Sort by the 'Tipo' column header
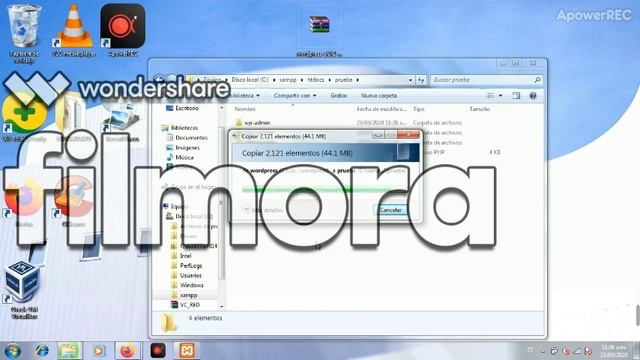The height and width of the screenshot is (360, 640). [x=419, y=109]
